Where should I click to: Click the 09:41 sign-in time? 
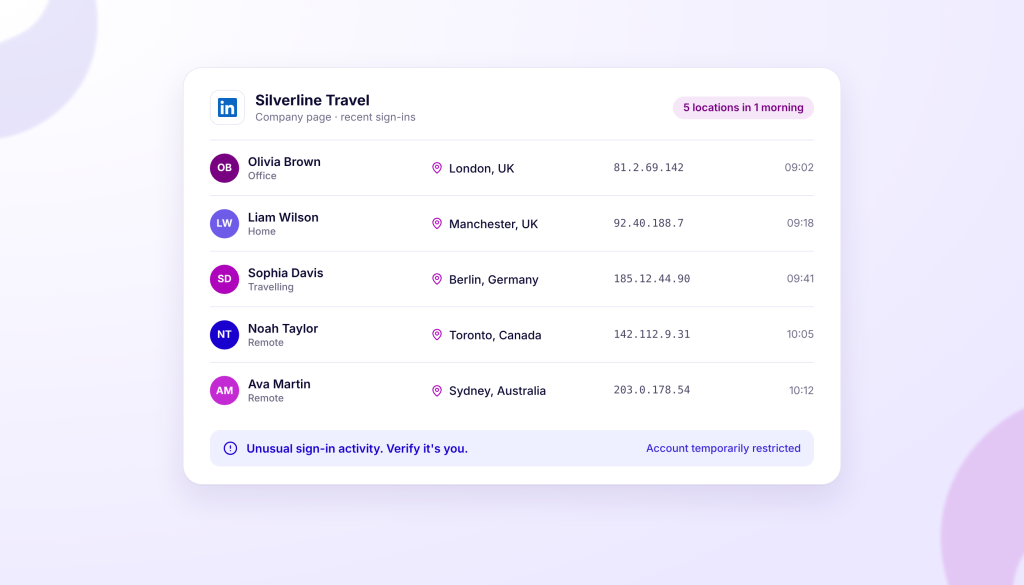pyautogui.click(x=800, y=278)
